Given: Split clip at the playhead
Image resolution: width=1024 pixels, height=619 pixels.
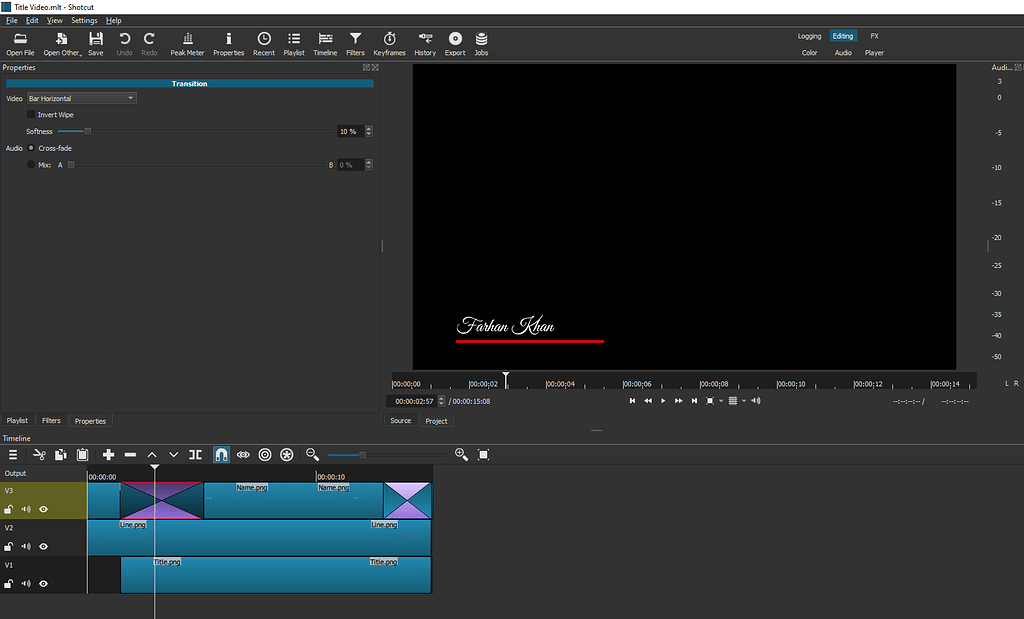Looking at the screenshot, I should point(194,454).
